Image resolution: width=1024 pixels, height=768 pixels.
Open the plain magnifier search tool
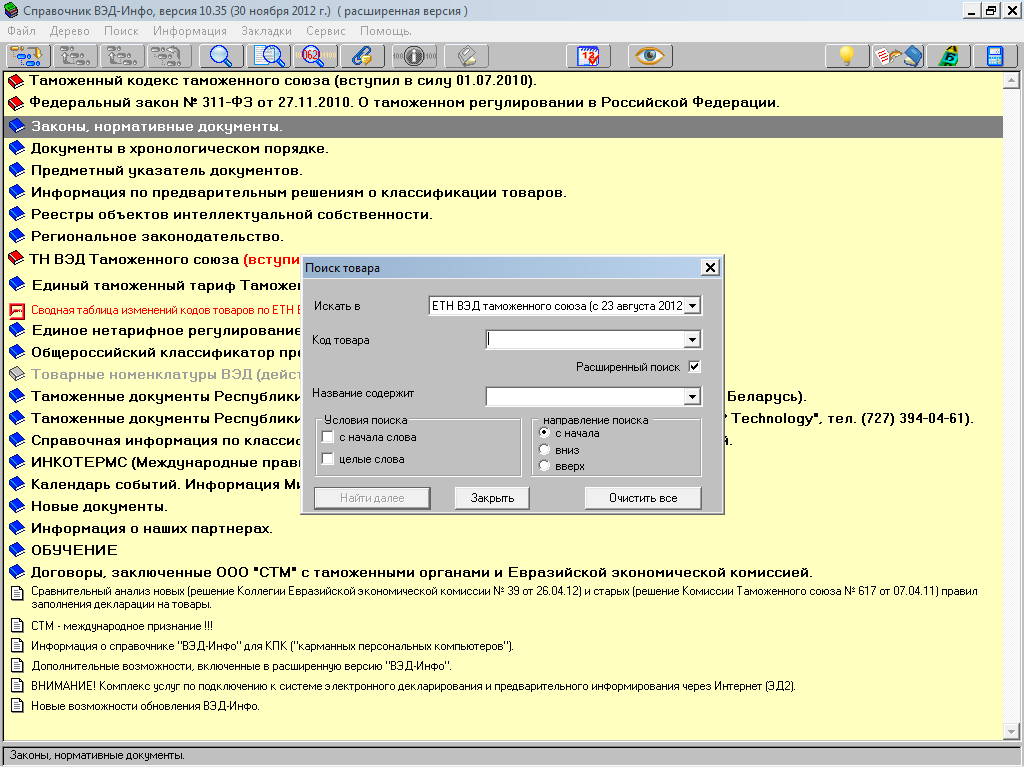click(x=221, y=56)
